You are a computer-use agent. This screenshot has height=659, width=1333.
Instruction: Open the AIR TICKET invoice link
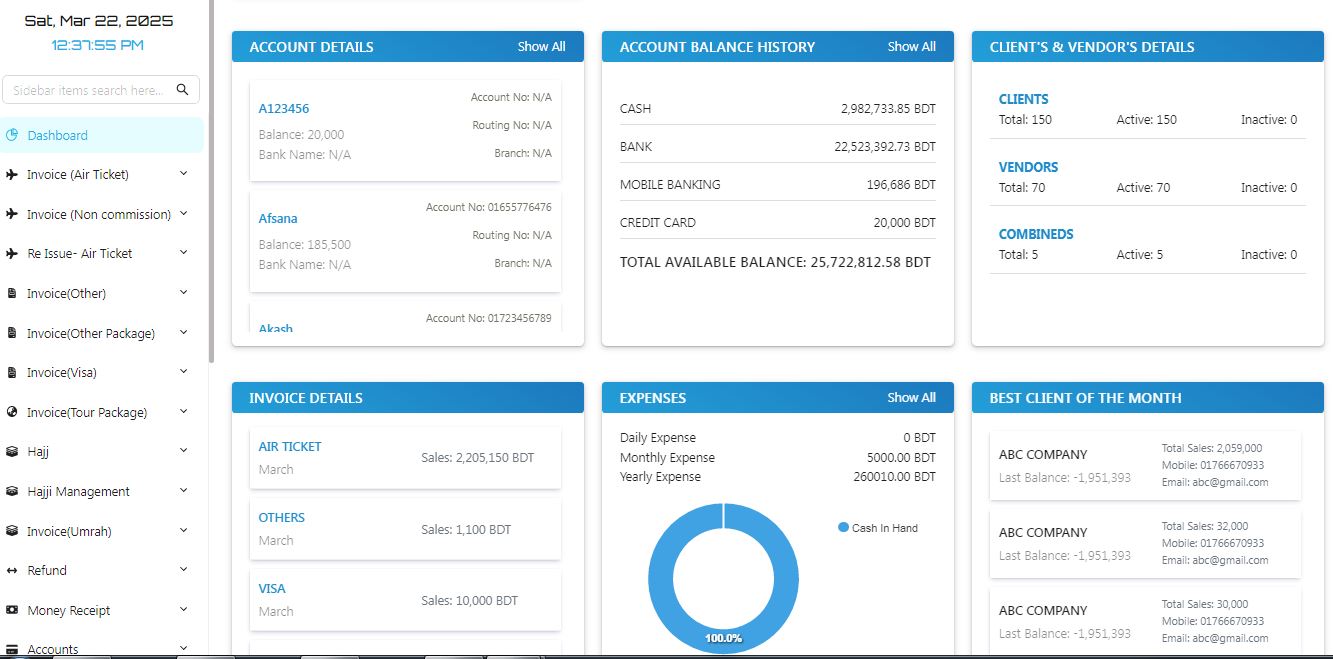290,446
